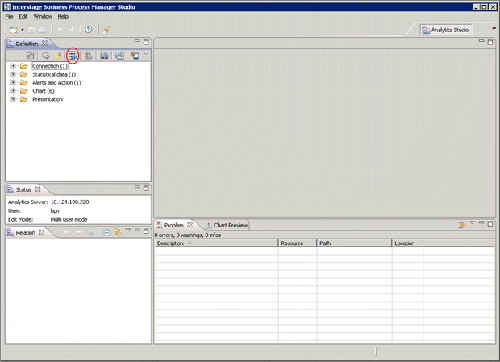Viewport: 500px width, 362px height.
Task: Click first grayed icon in Definition toolbar
Action: tap(30, 56)
